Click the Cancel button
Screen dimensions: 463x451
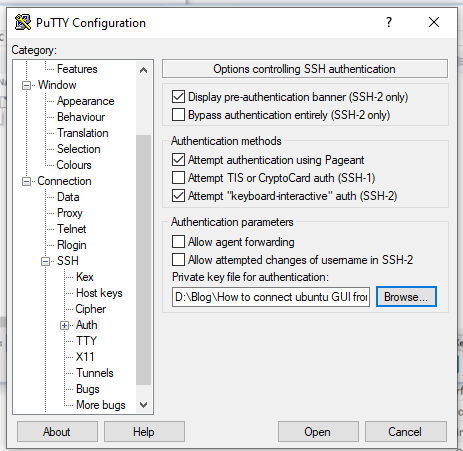click(405, 432)
